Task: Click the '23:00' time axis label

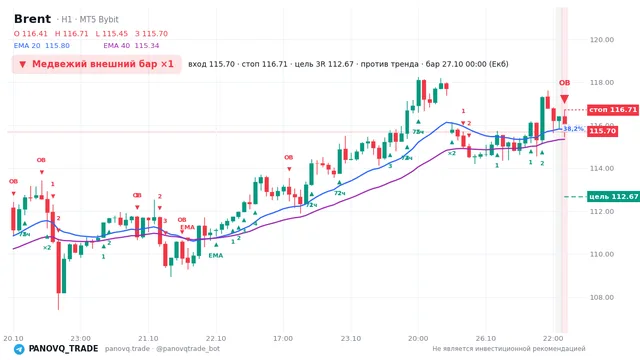Action: [x=80, y=338]
